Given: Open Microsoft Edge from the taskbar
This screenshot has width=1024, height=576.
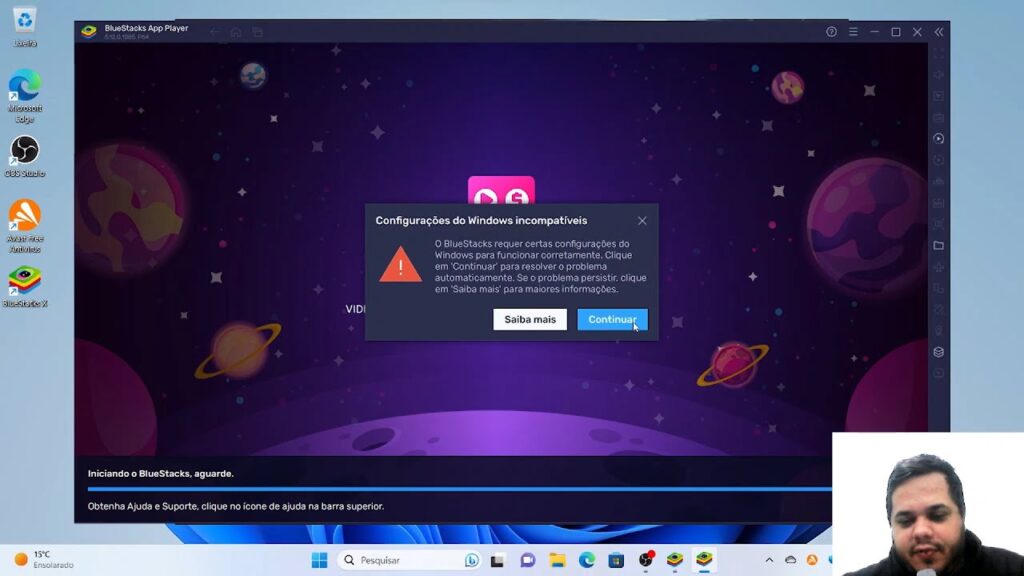Looking at the screenshot, I should coord(586,560).
